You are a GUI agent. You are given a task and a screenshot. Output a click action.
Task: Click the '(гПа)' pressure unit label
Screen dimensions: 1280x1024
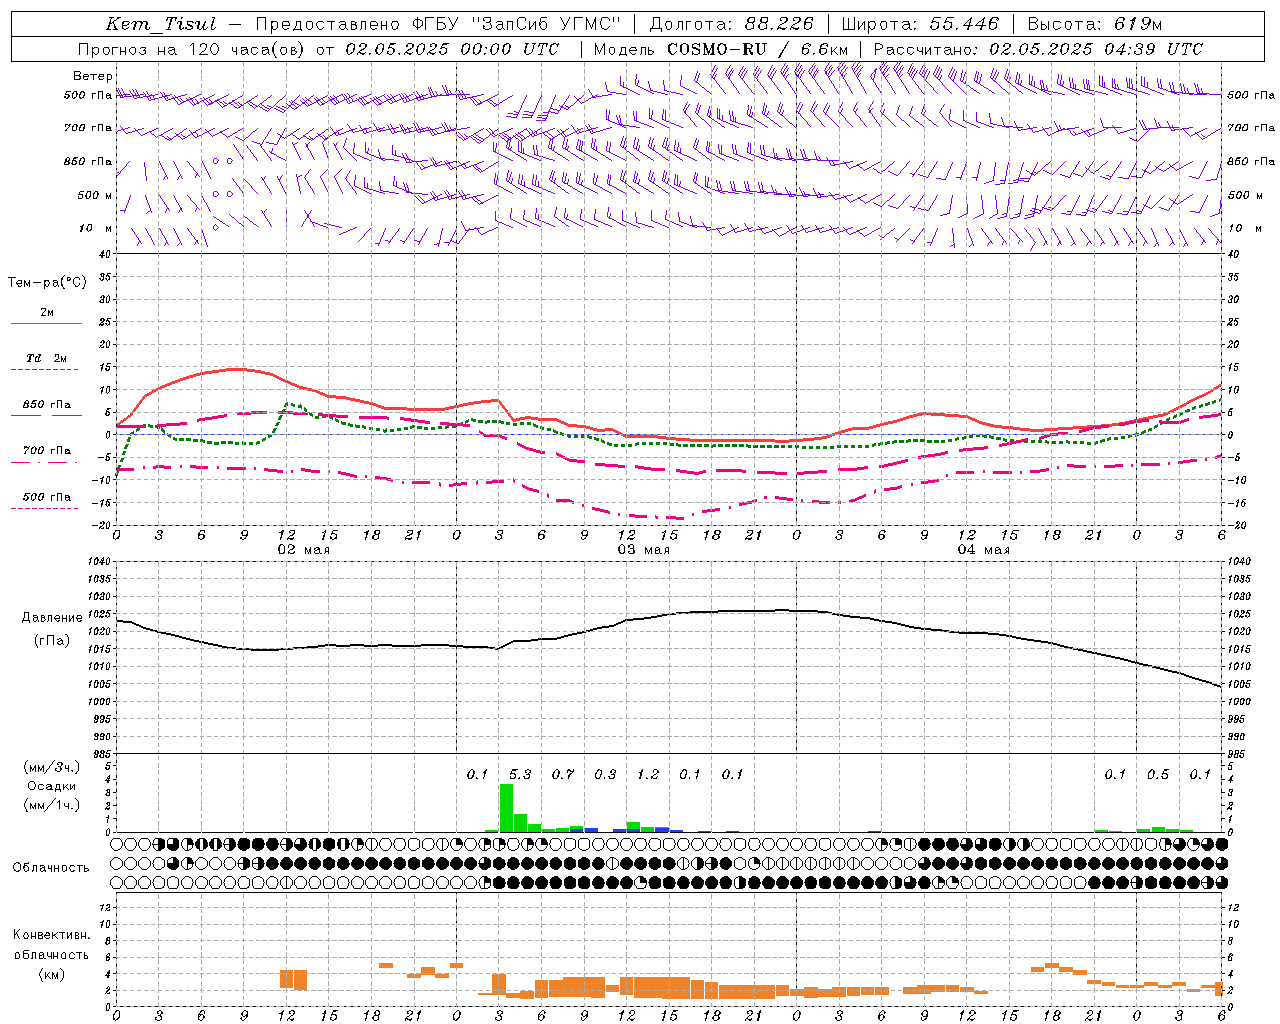(52, 641)
